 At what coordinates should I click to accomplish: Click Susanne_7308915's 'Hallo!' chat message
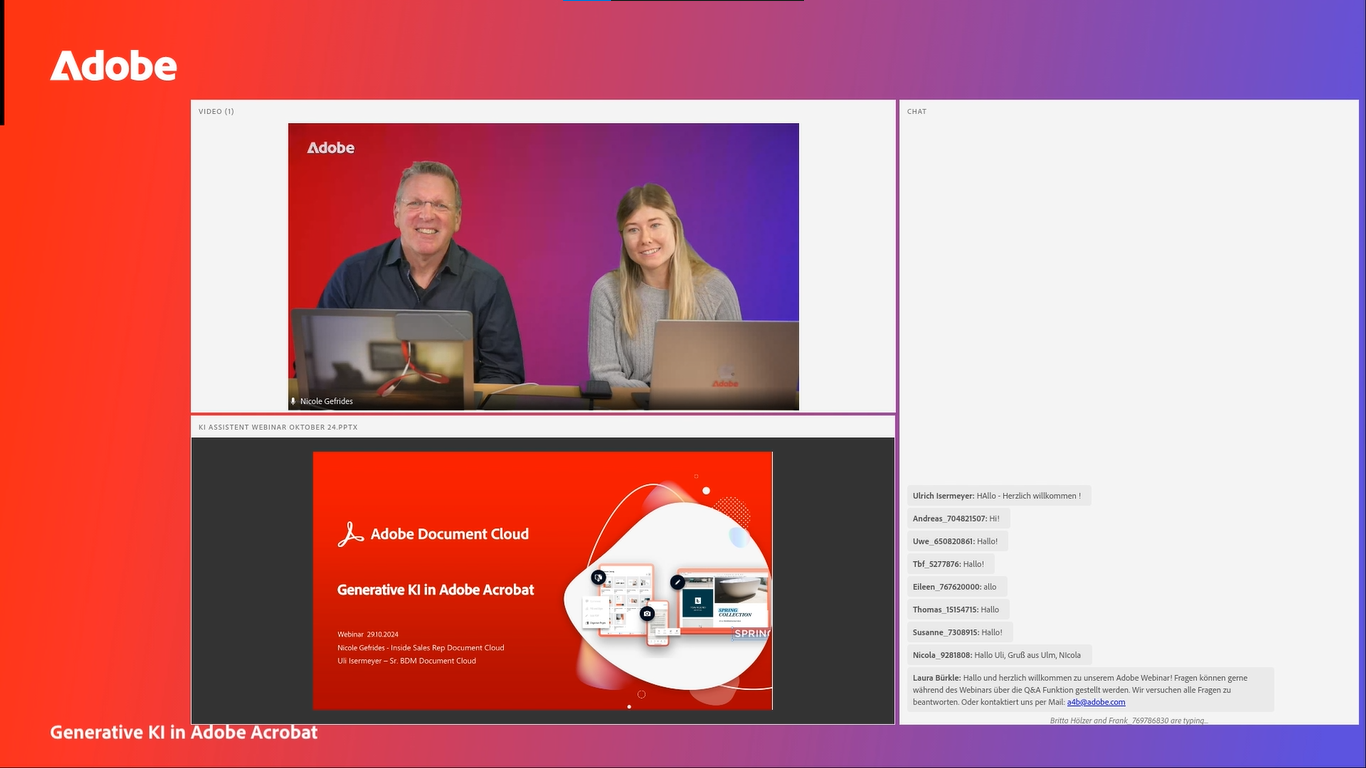[x=960, y=632]
